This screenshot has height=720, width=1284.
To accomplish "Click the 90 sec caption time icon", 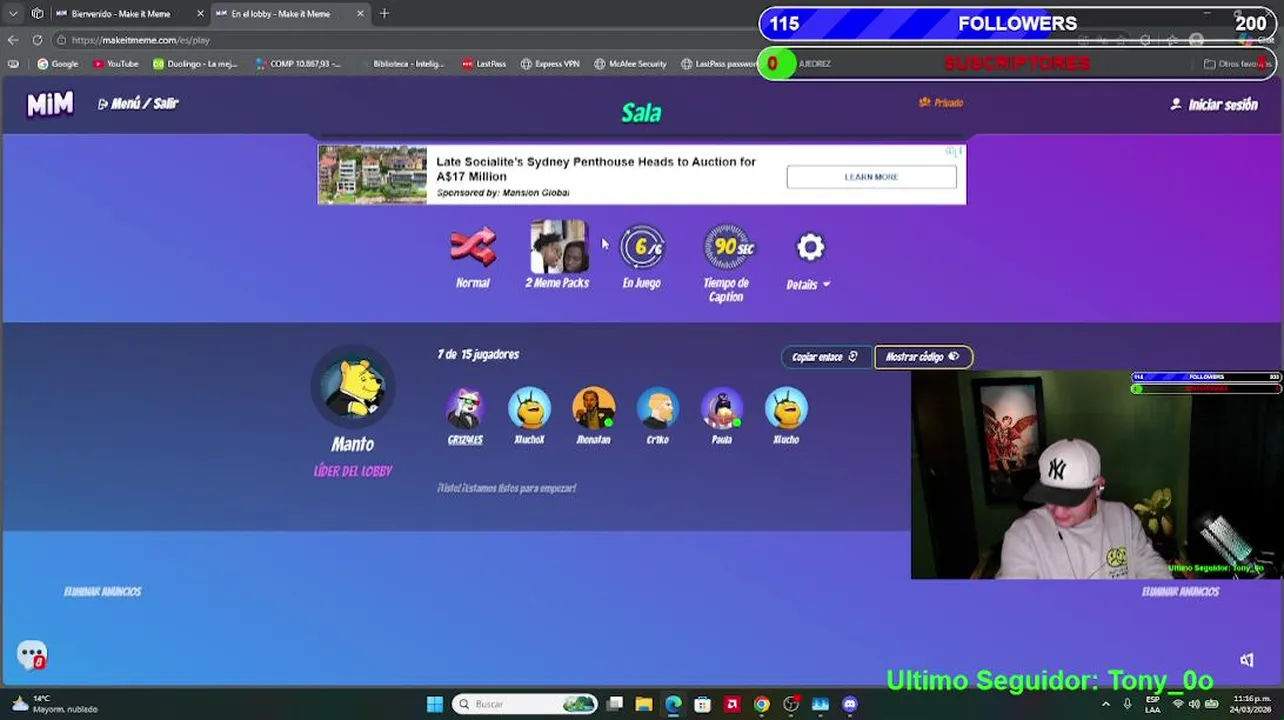I will tap(728, 247).
